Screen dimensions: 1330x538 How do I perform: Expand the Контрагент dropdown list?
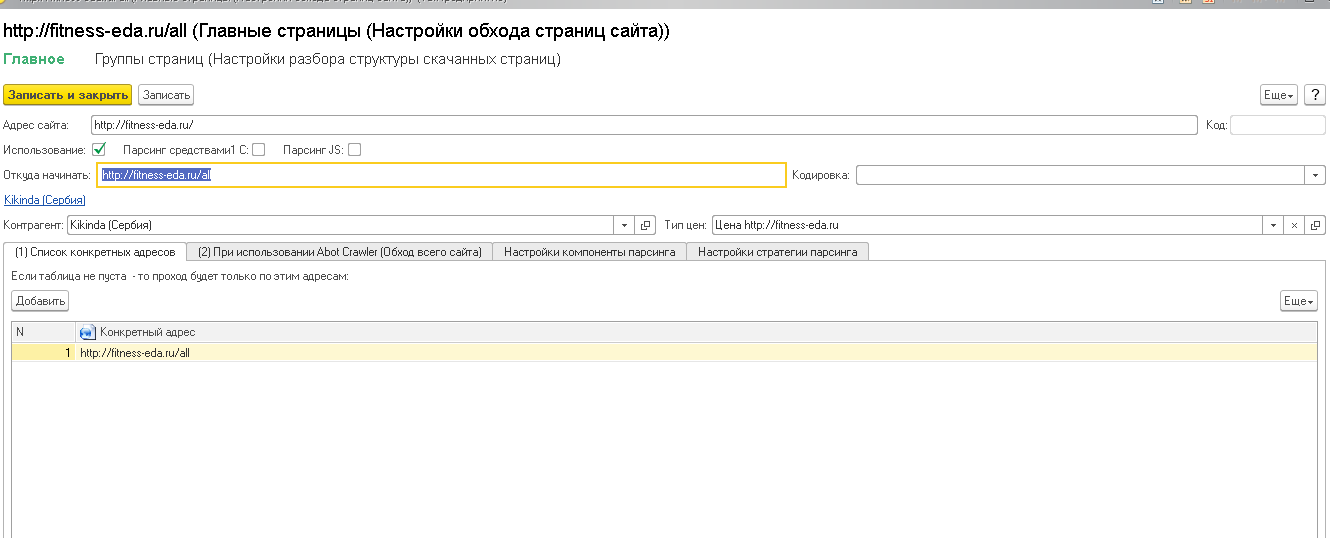pyautogui.click(x=626, y=226)
